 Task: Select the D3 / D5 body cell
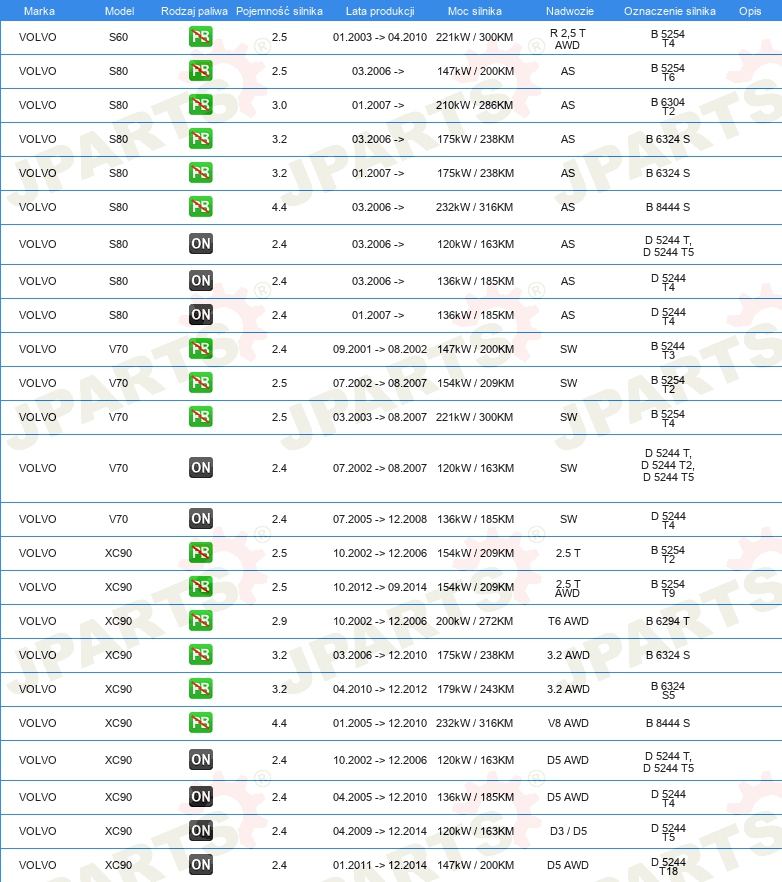tap(568, 831)
